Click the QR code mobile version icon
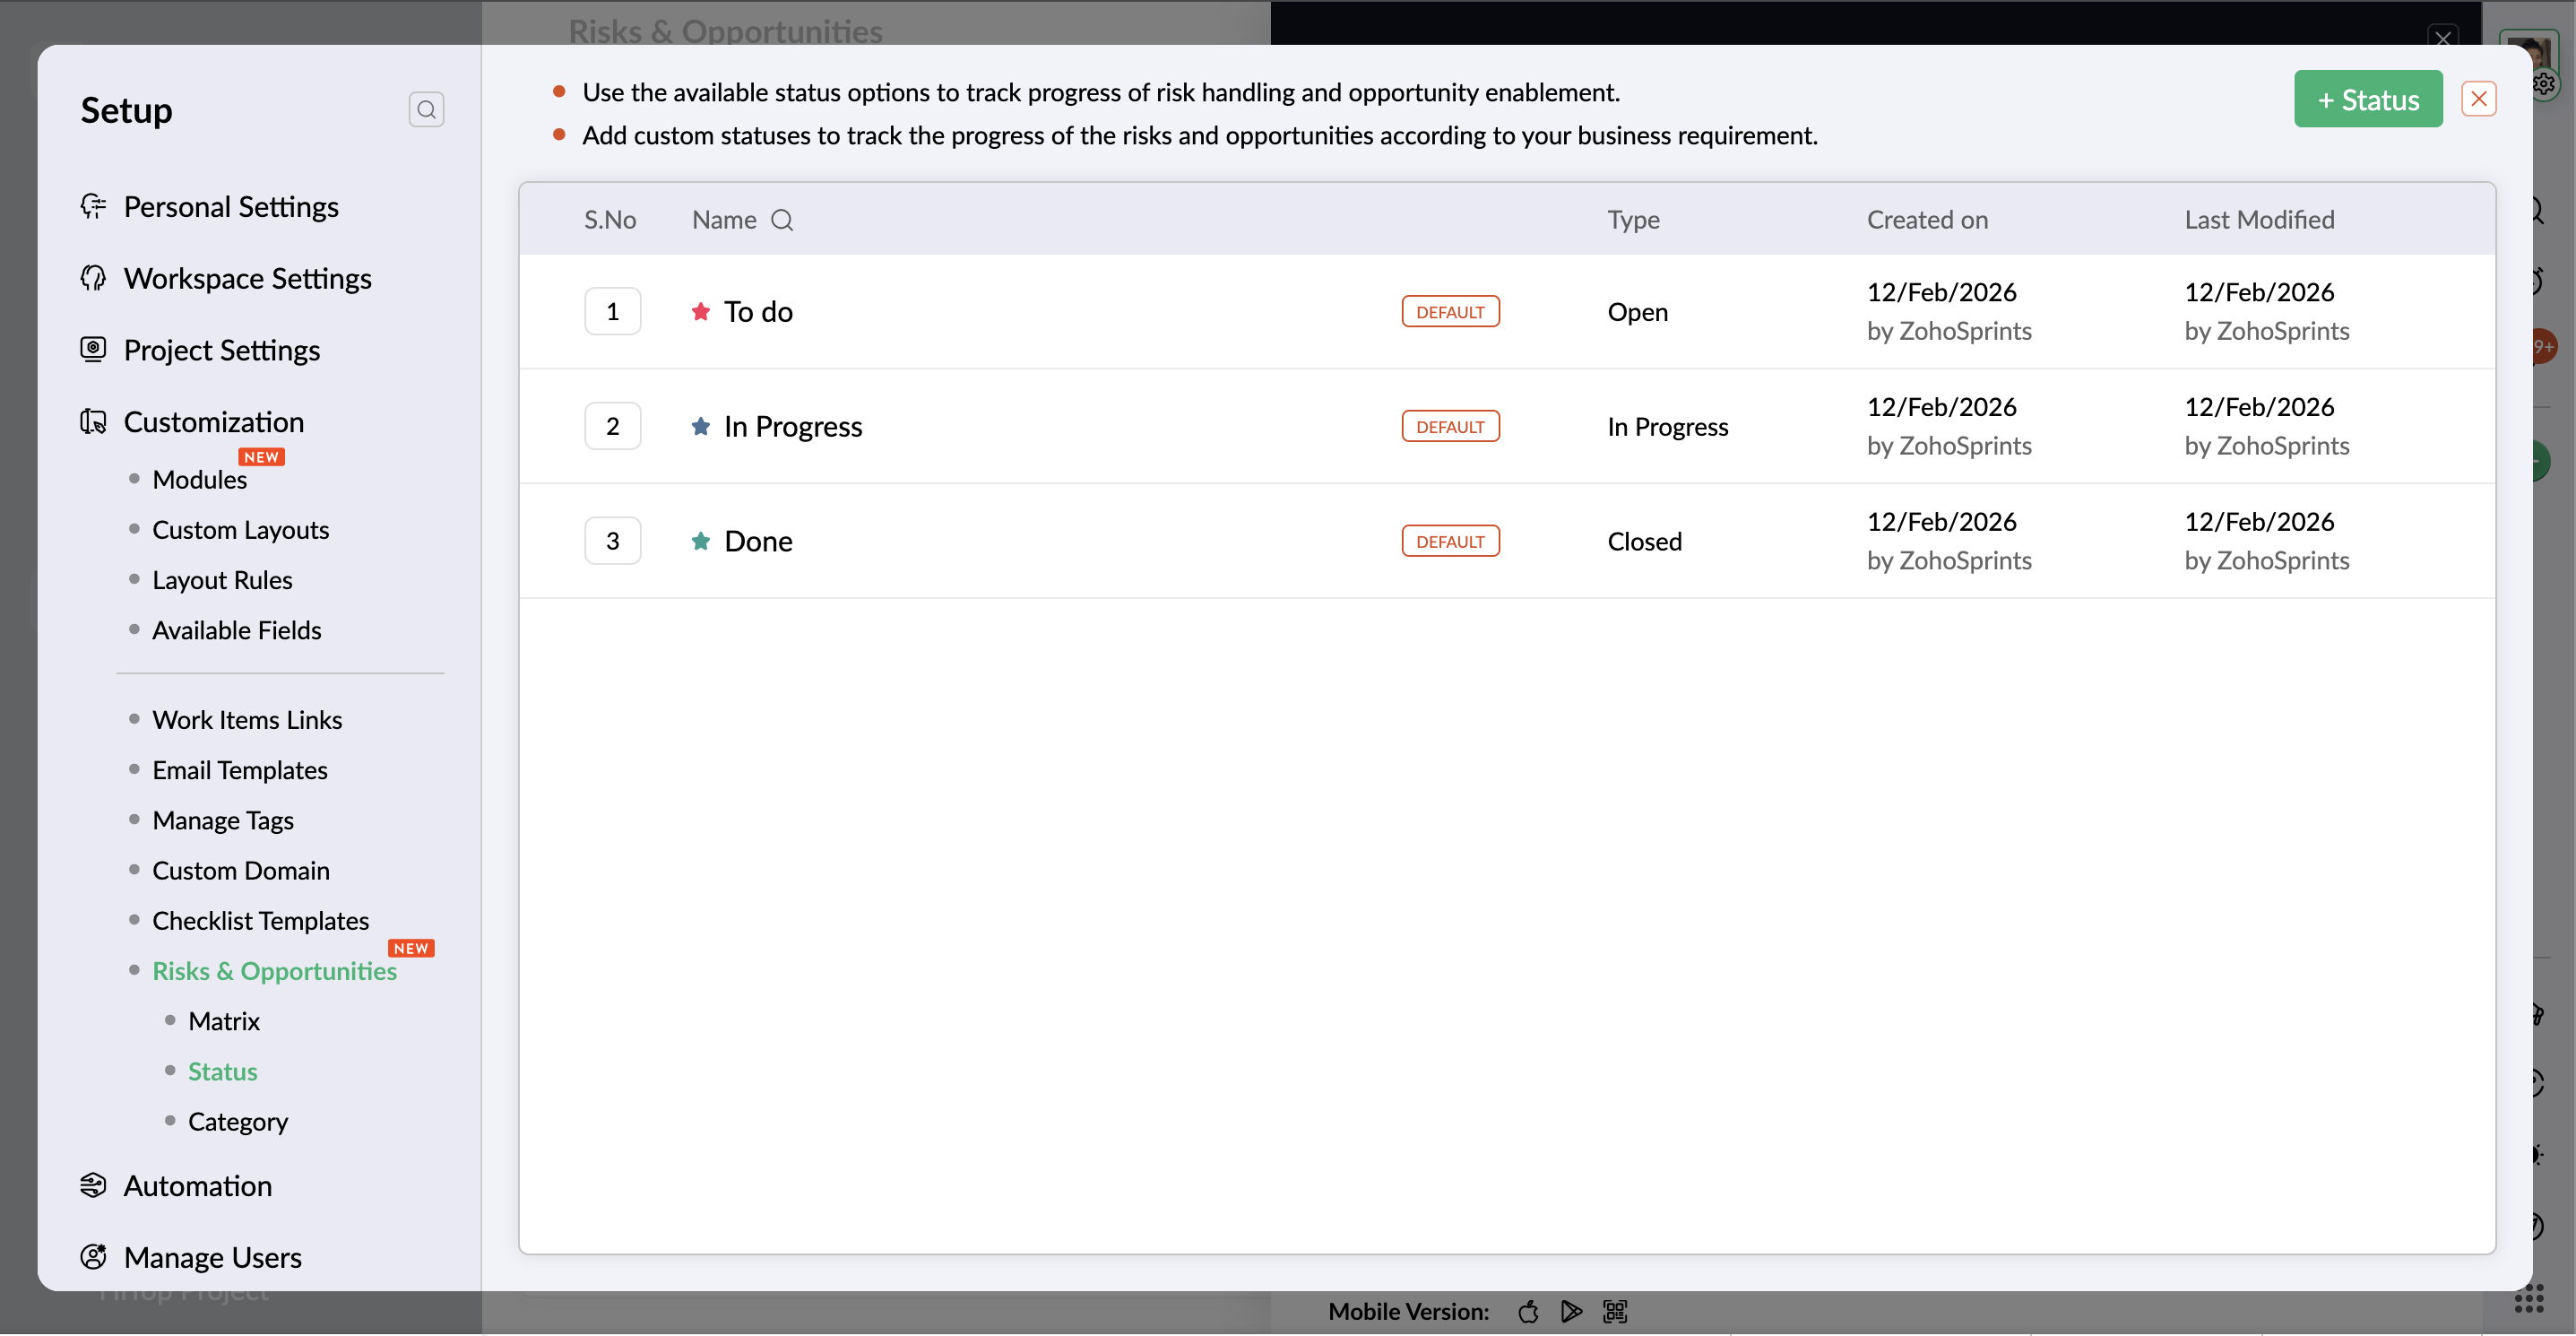2576x1336 pixels. pos(1615,1311)
